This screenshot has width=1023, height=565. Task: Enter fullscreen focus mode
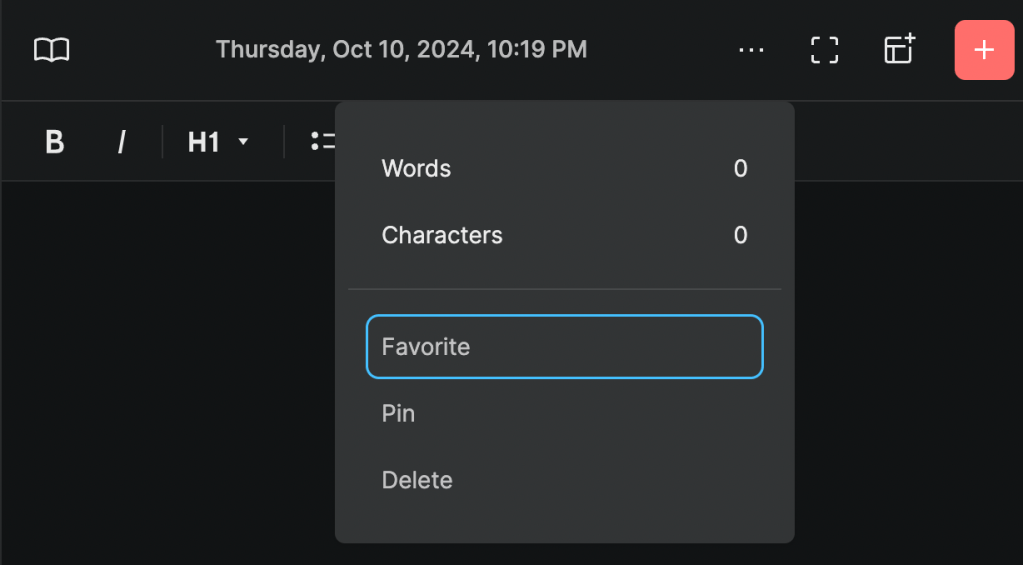tap(824, 50)
